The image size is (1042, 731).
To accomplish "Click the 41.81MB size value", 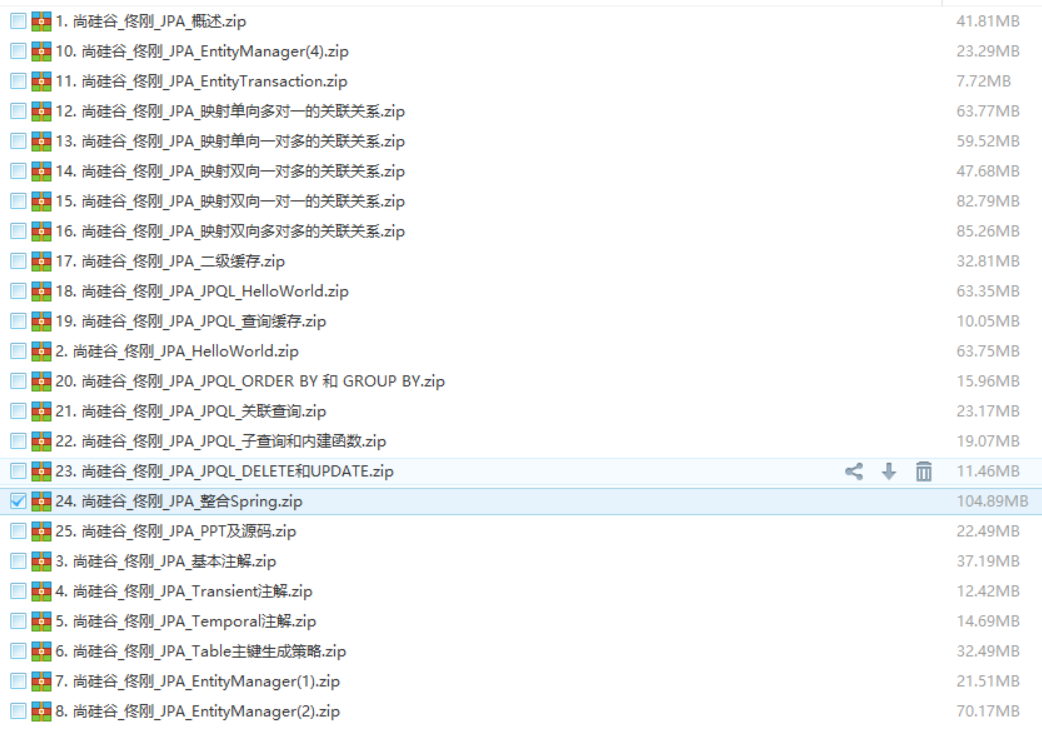I will (988, 21).
